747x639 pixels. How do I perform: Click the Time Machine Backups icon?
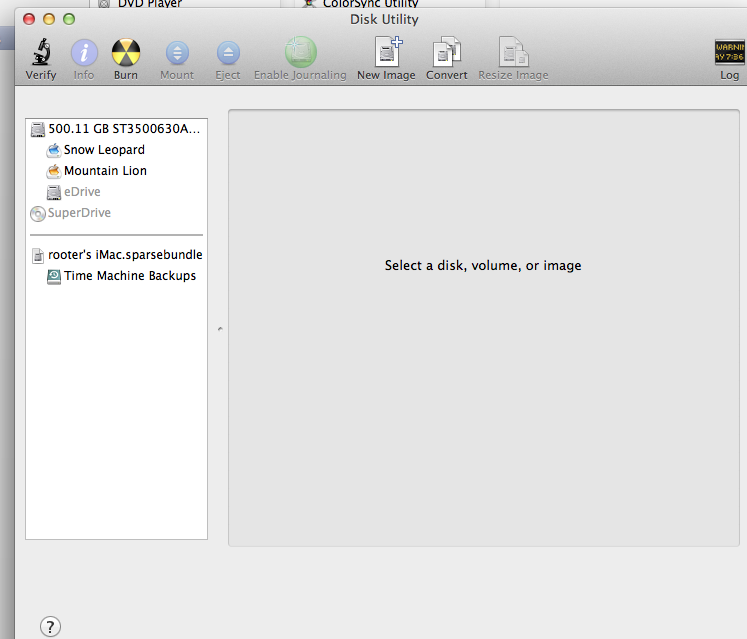54,276
